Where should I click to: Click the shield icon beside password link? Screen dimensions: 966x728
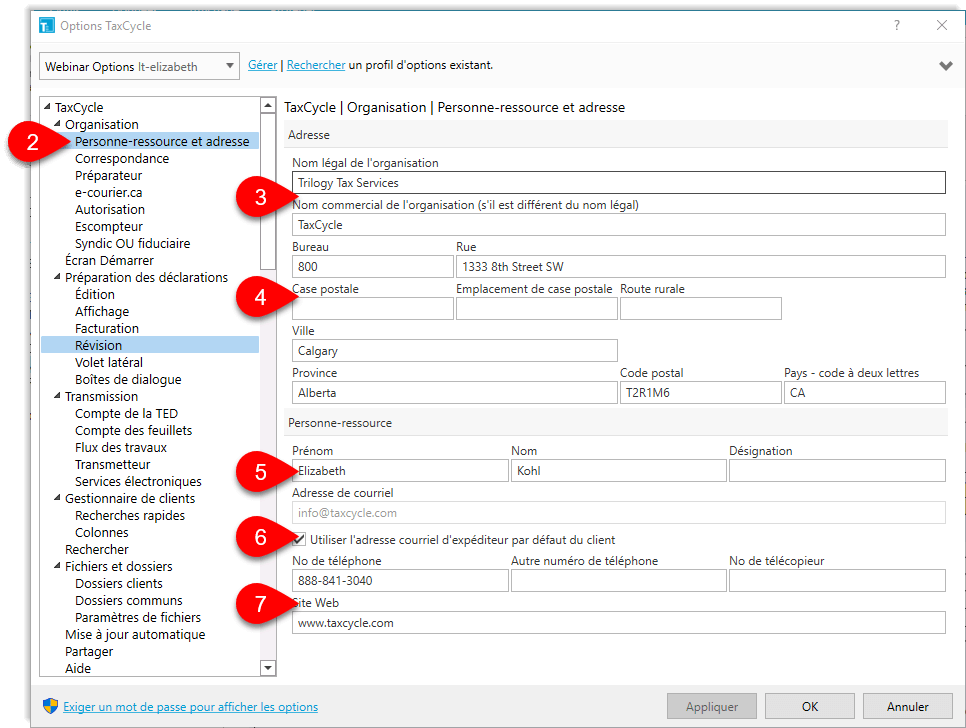(50, 706)
